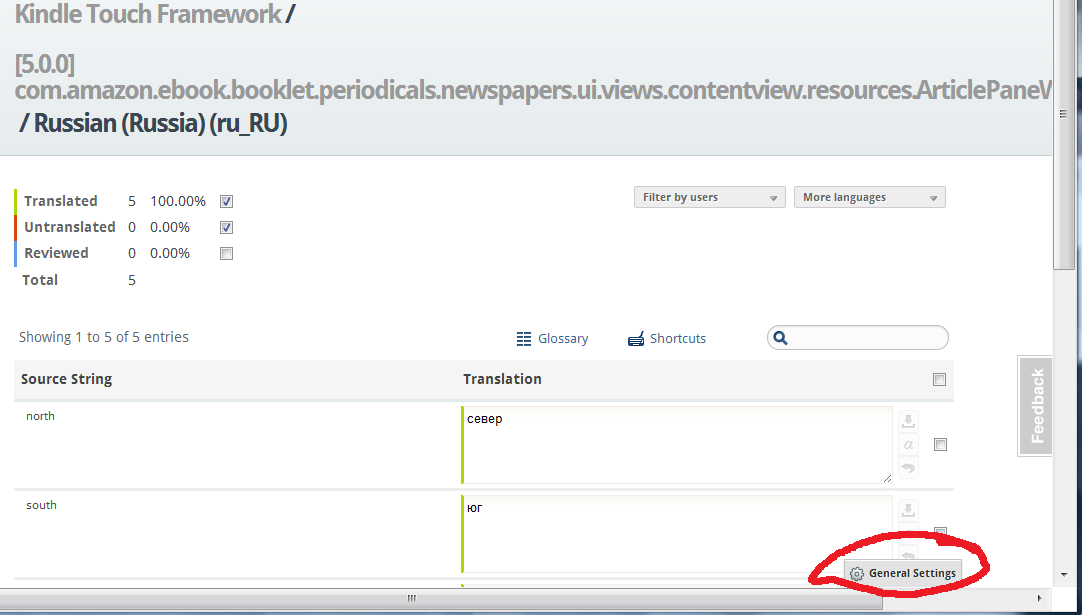Select the source string north

pyautogui.click(x=40, y=416)
